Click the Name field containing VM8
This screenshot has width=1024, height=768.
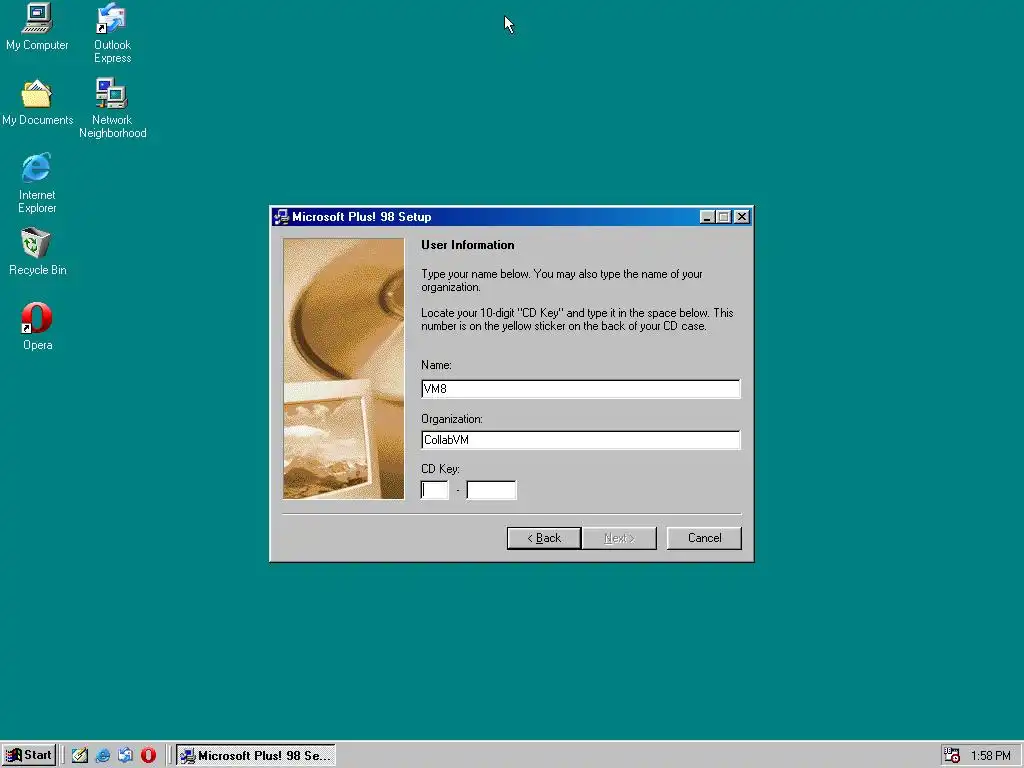click(581, 389)
